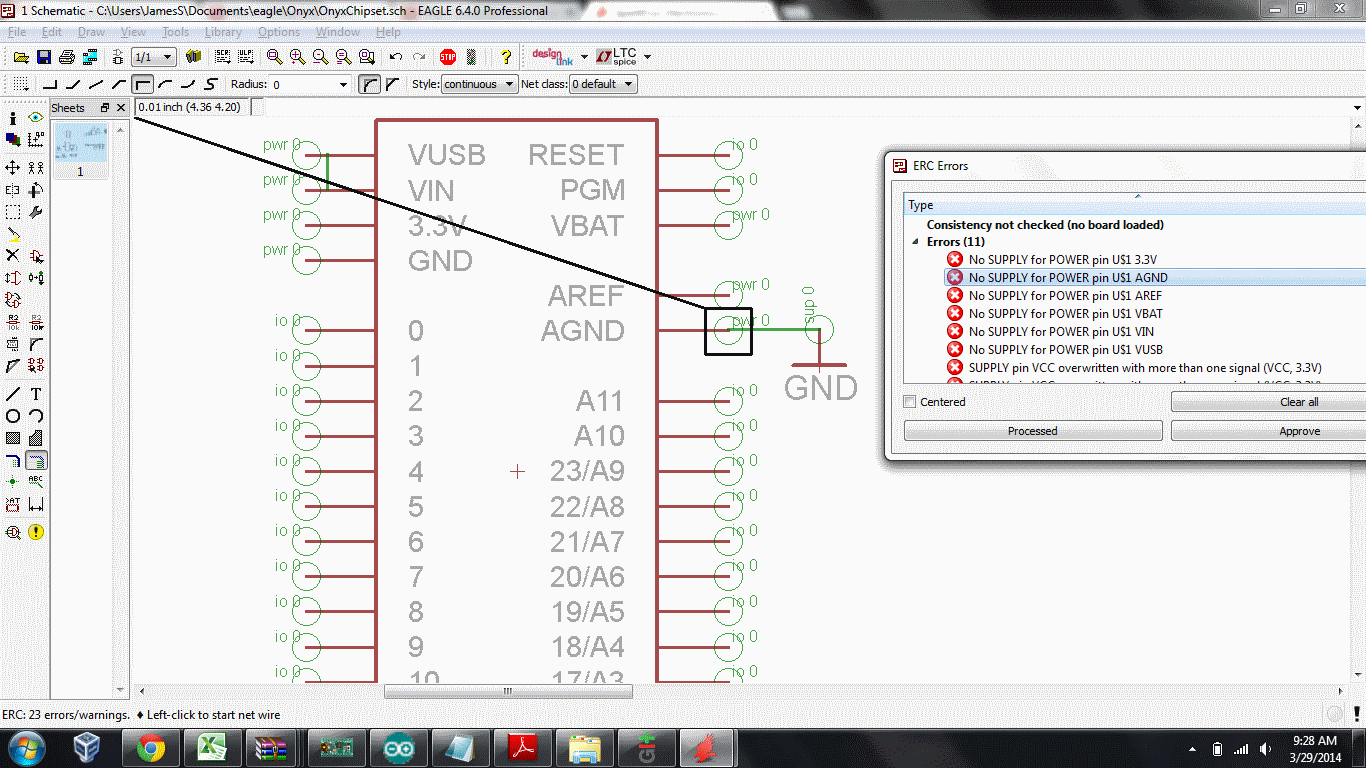
Task: Open the CAM processor icon
Action: click(90, 57)
